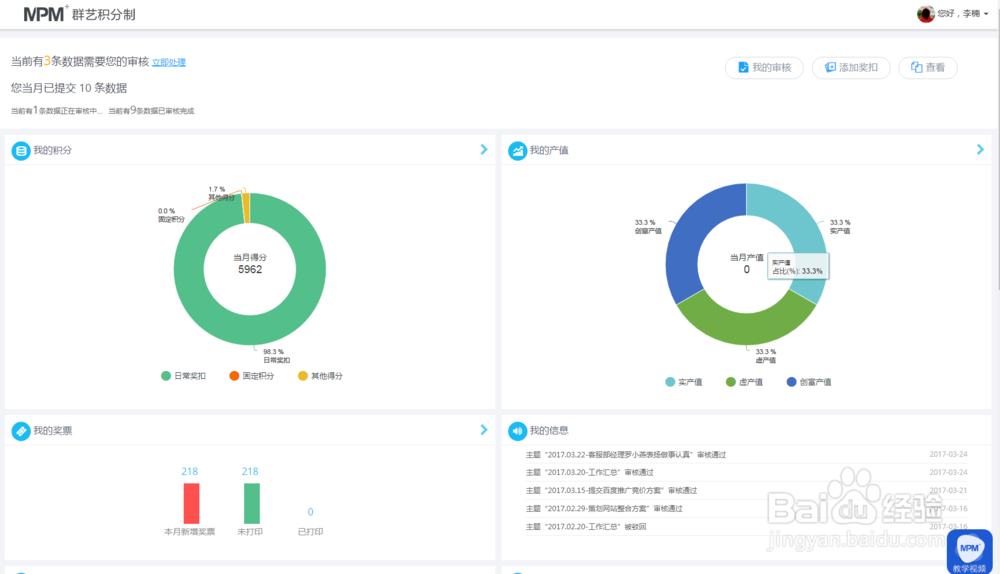Open the 2017.02.20-工作汇总 被驳回 message

[x=585, y=526]
